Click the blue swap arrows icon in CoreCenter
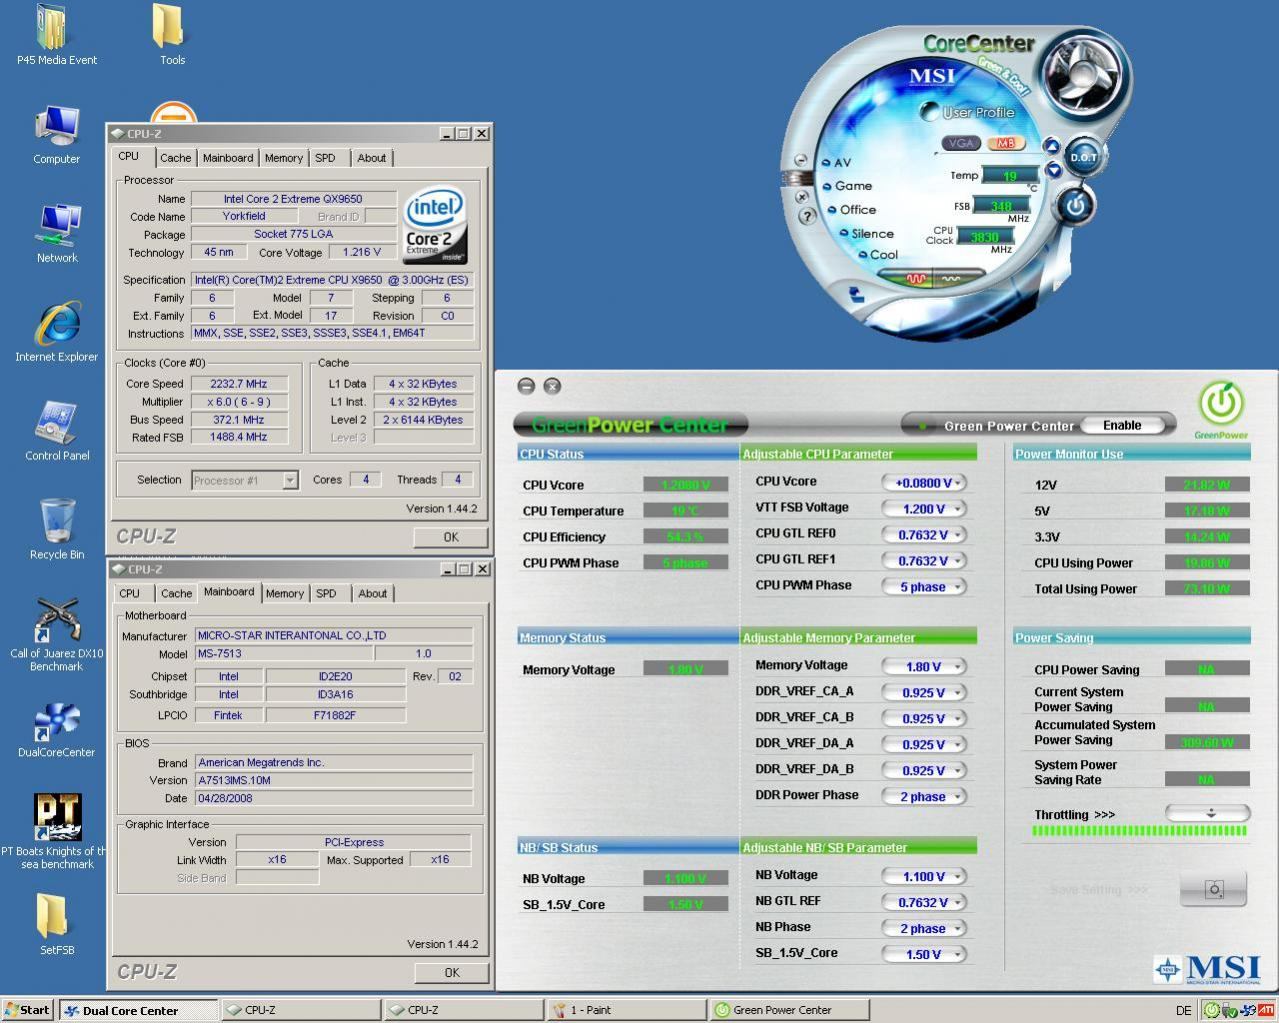The image size is (1279, 1023). (857, 294)
